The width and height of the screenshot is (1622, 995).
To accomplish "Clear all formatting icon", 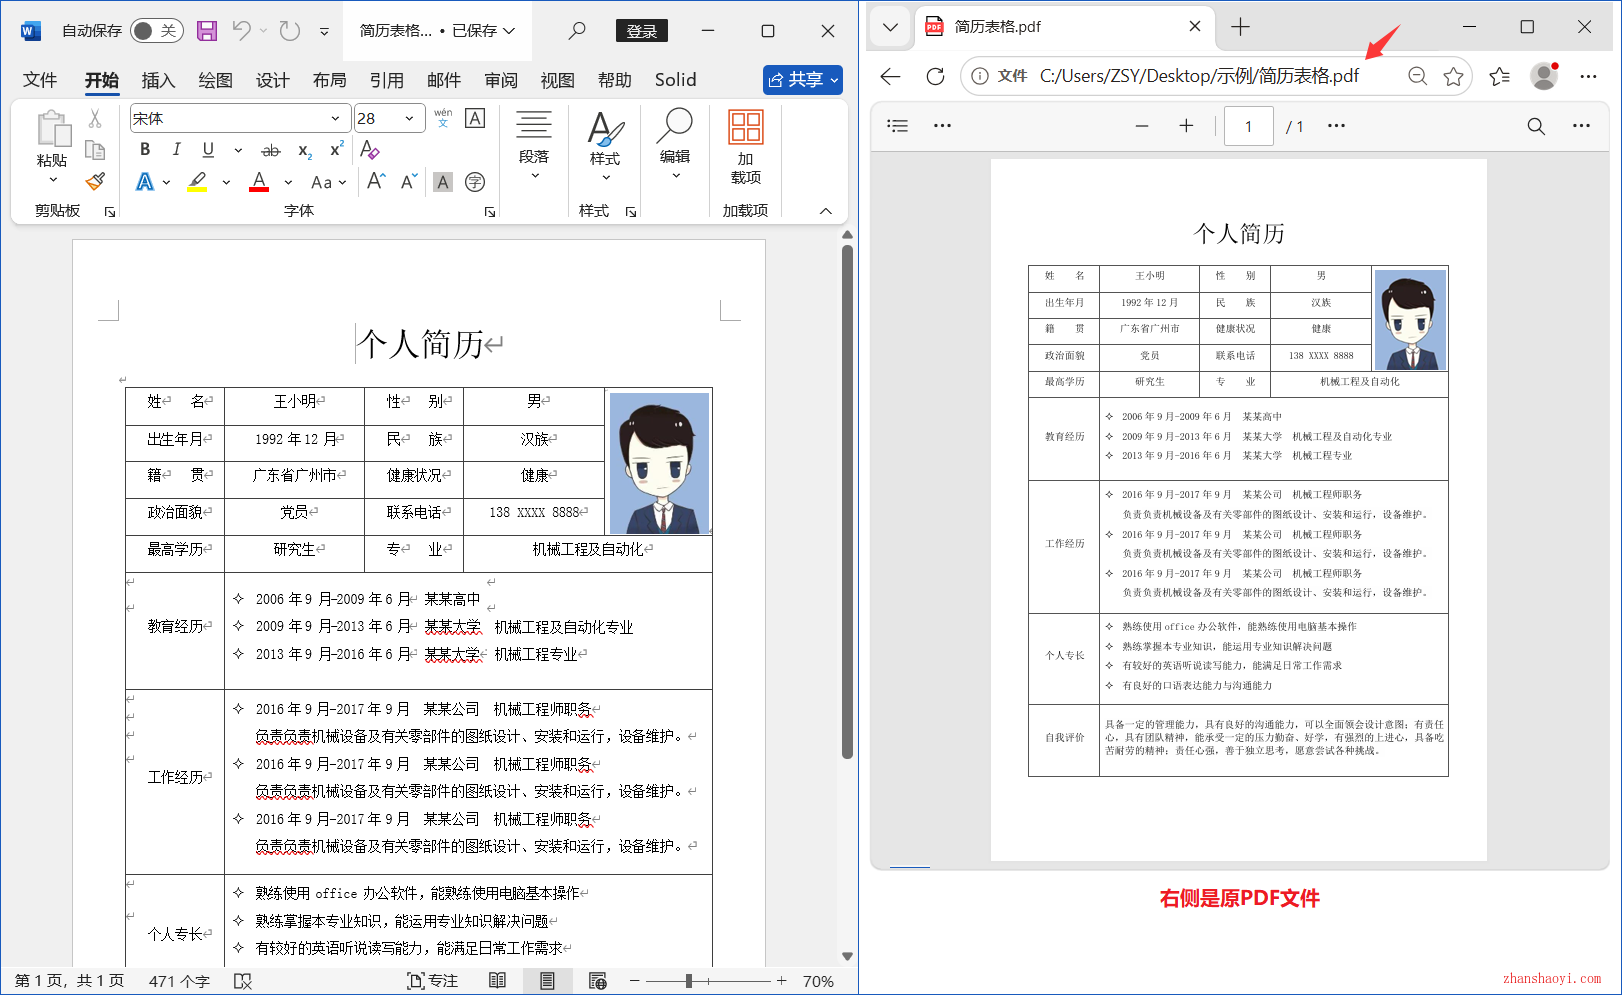I will point(370,150).
